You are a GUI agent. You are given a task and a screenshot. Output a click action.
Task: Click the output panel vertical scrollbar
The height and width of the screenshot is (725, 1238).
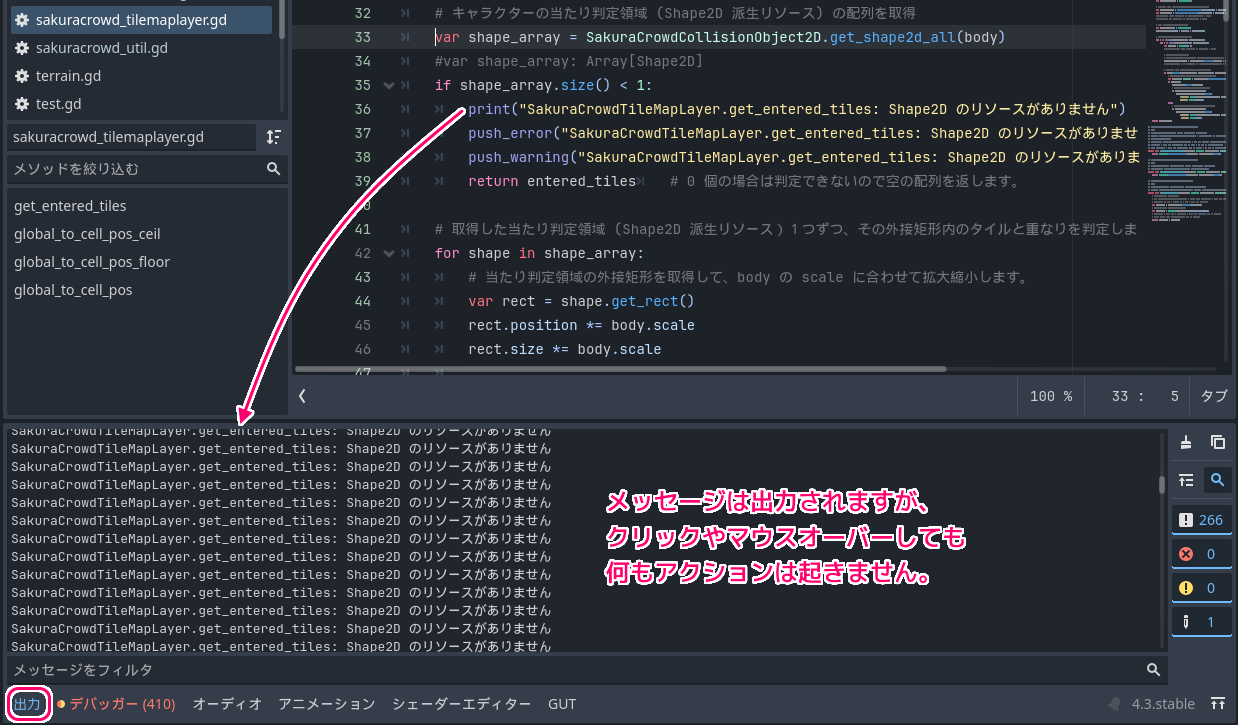tap(1161, 485)
